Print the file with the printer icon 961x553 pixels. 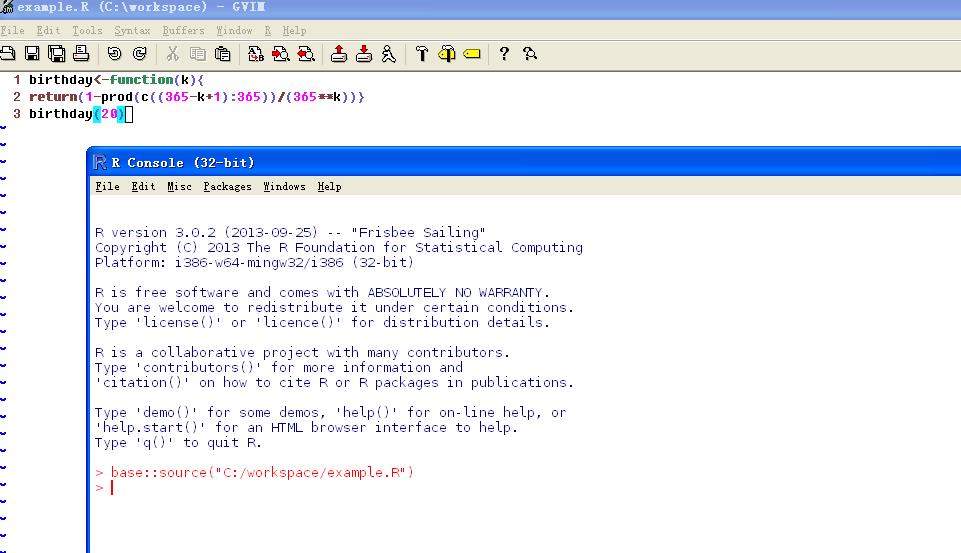(x=81, y=54)
